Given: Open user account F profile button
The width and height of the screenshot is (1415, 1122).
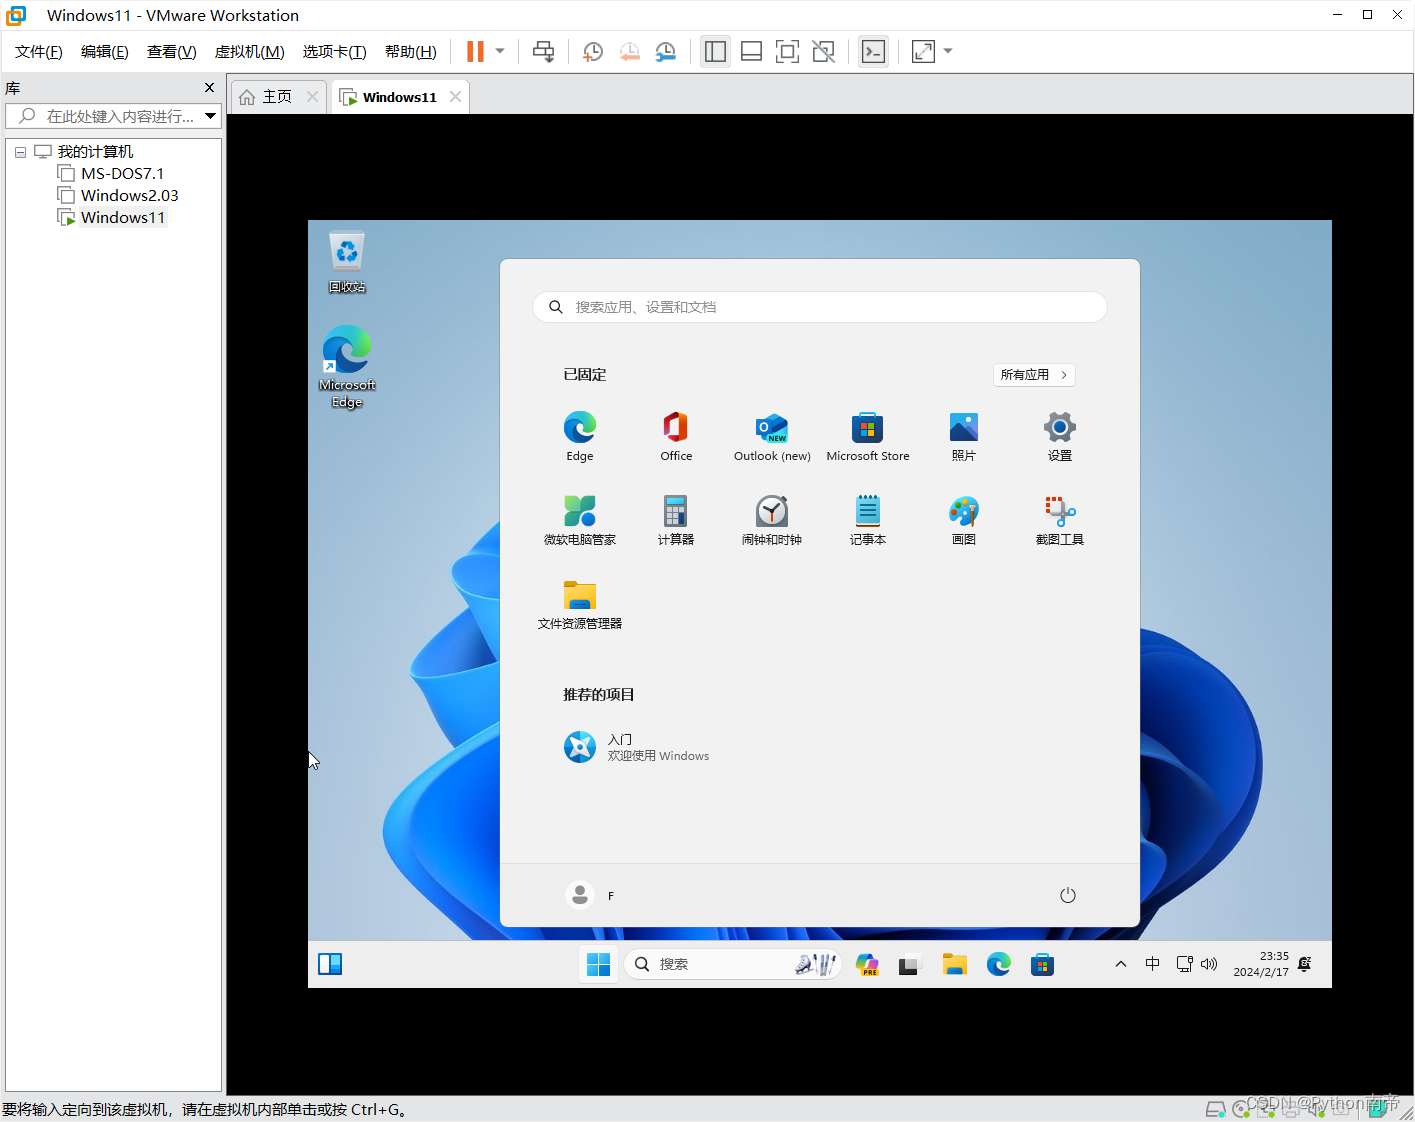Looking at the screenshot, I should (590, 895).
